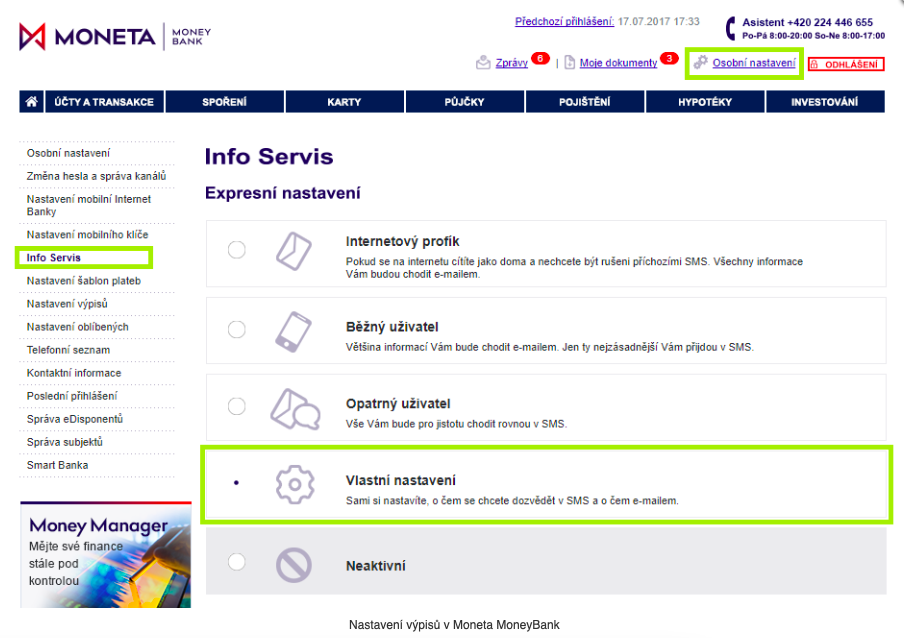Screen dimensions: 904x638
Task: Select the Vlastní nastavení radio button
Action: (x=236, y=482)
